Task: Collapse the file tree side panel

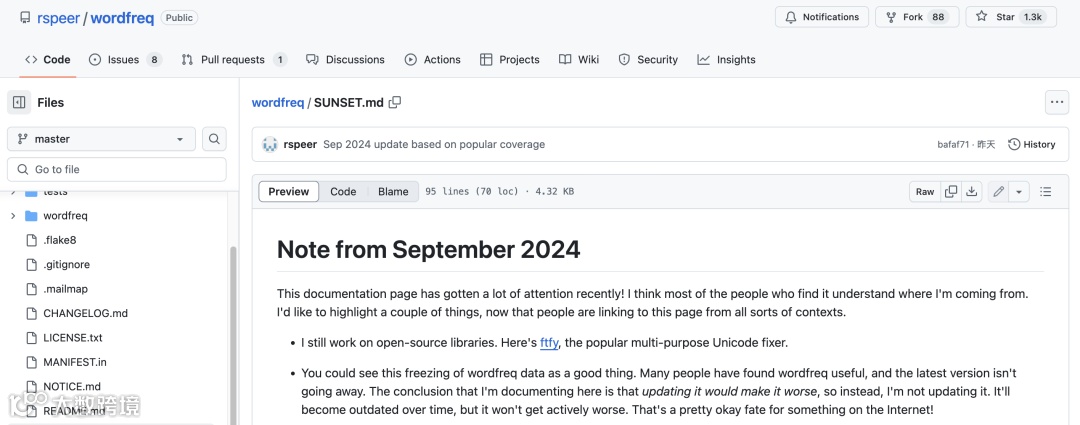Action: tap(19, 102)
